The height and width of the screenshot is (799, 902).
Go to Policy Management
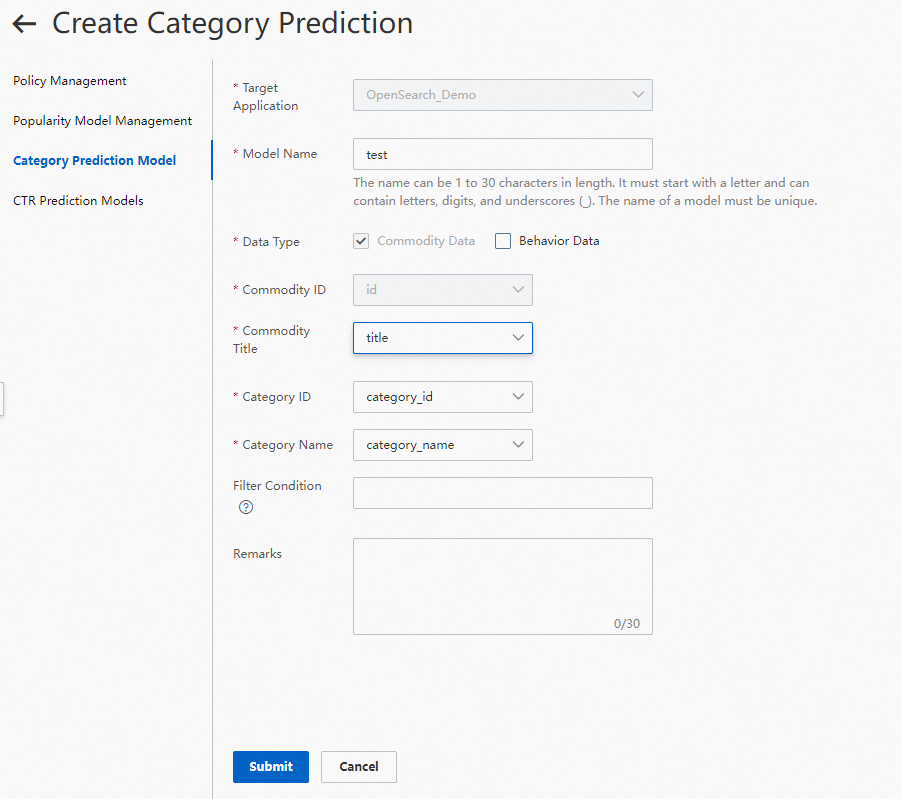(x=70, y=81)
